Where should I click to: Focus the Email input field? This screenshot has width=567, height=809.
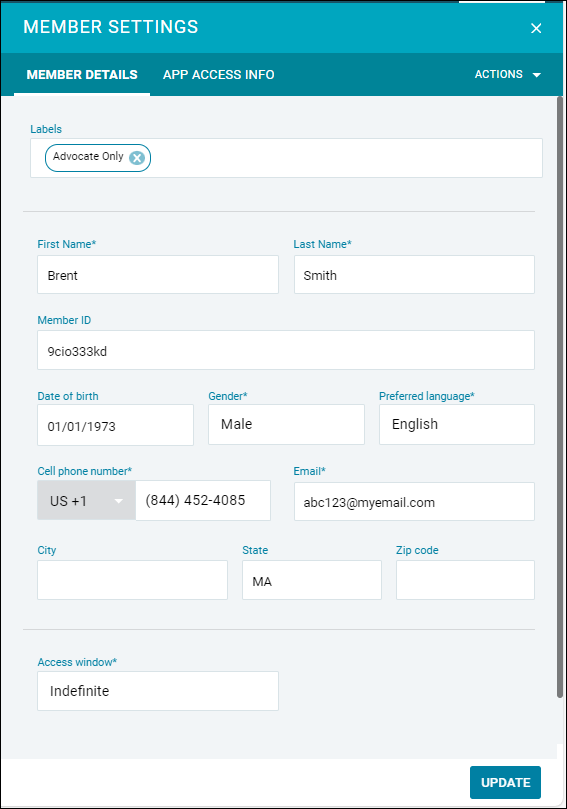coord(414,501)
